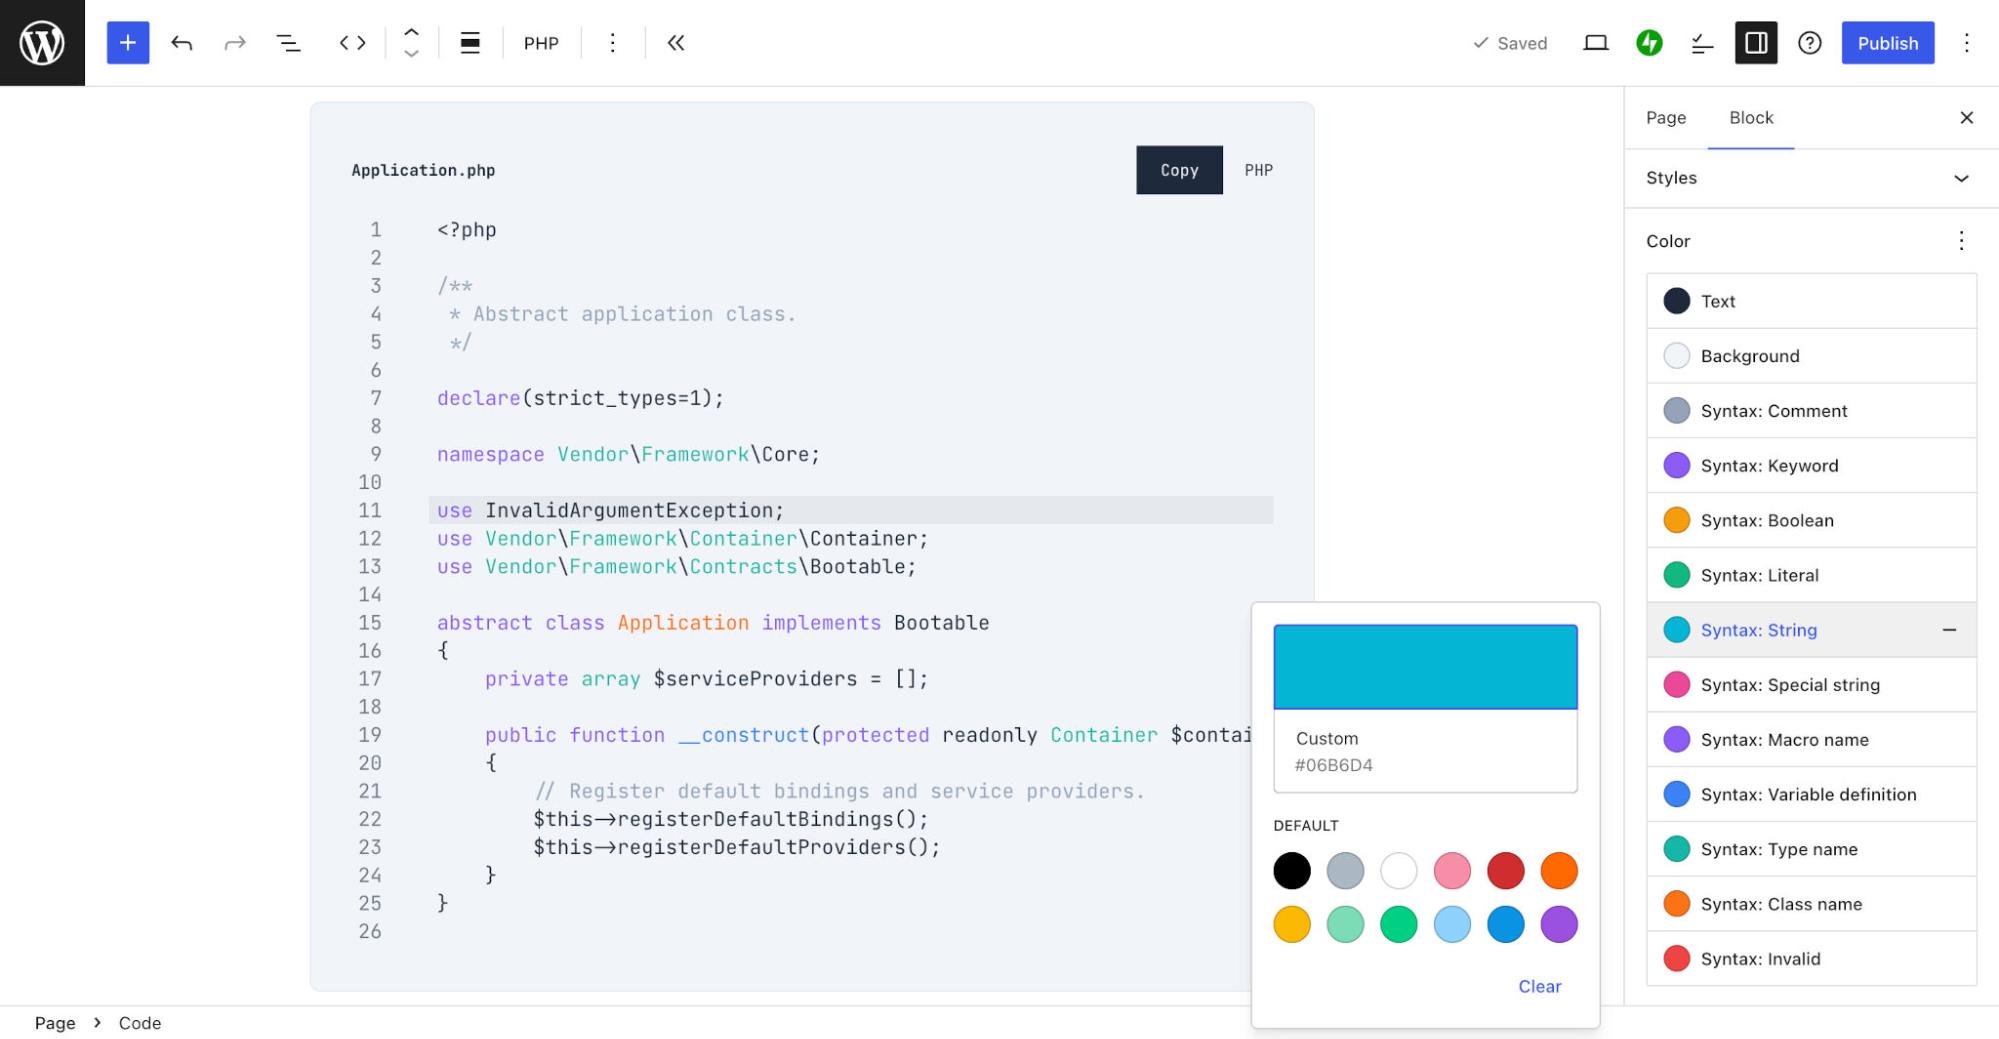This screenshot has height=1039, width=1999.
Task: Click the Jetpack icon in the top bar
Action: (x=1650, y=43)
